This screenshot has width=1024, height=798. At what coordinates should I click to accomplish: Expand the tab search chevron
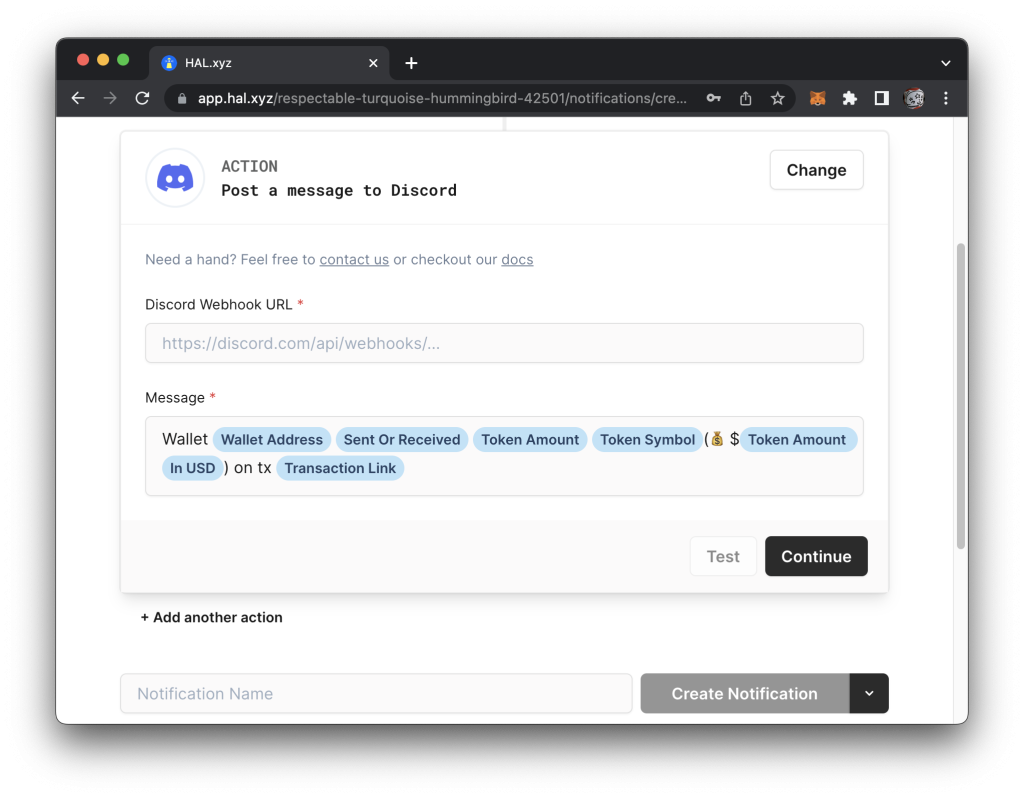946,63
